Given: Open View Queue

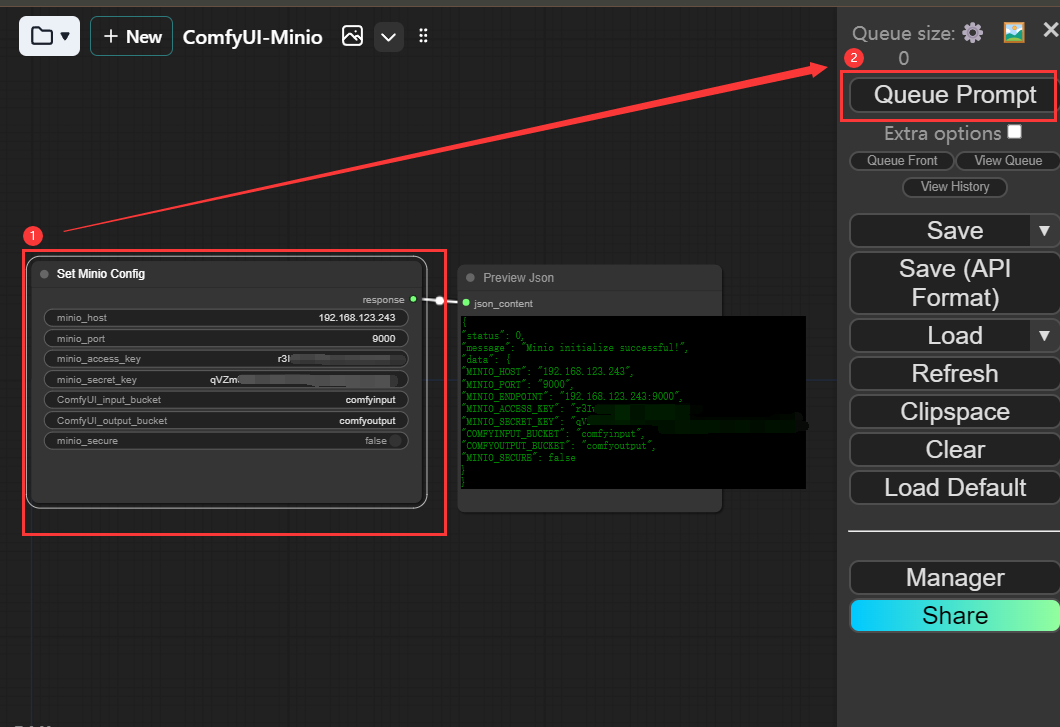Looking at the screenshot, I should [1008, 160].
